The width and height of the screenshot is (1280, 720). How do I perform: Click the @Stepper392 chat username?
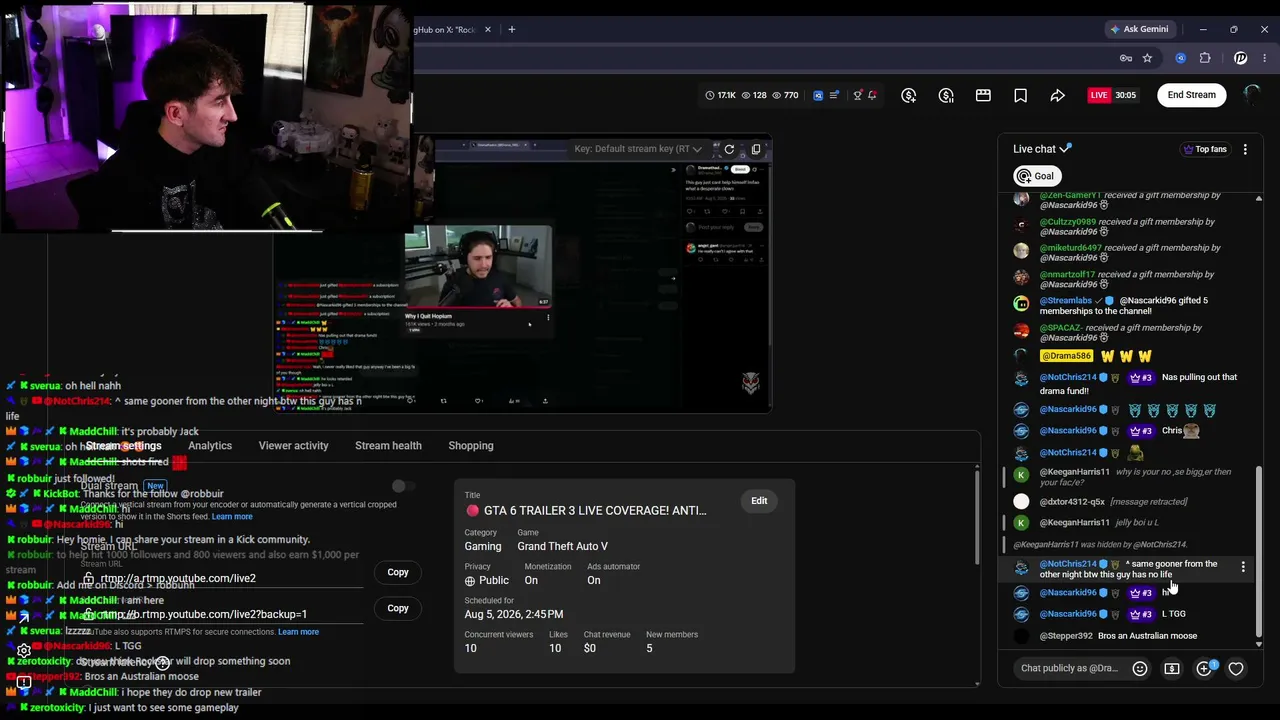pos(1066,636)
